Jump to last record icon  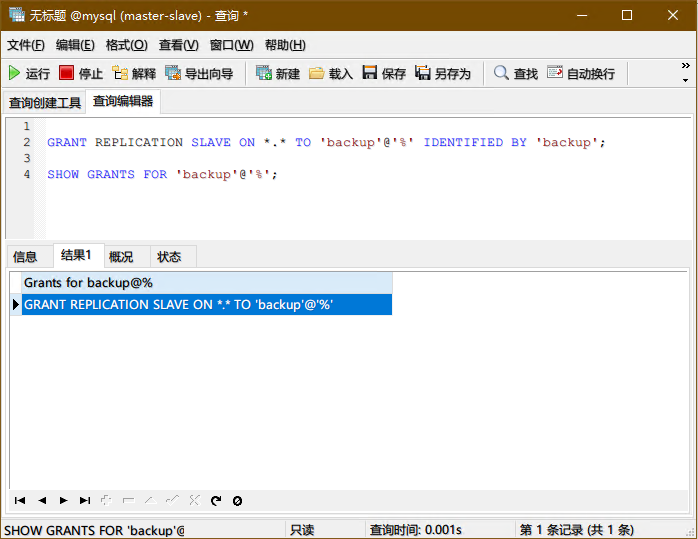pyautogui.click(x=85, y=501)
